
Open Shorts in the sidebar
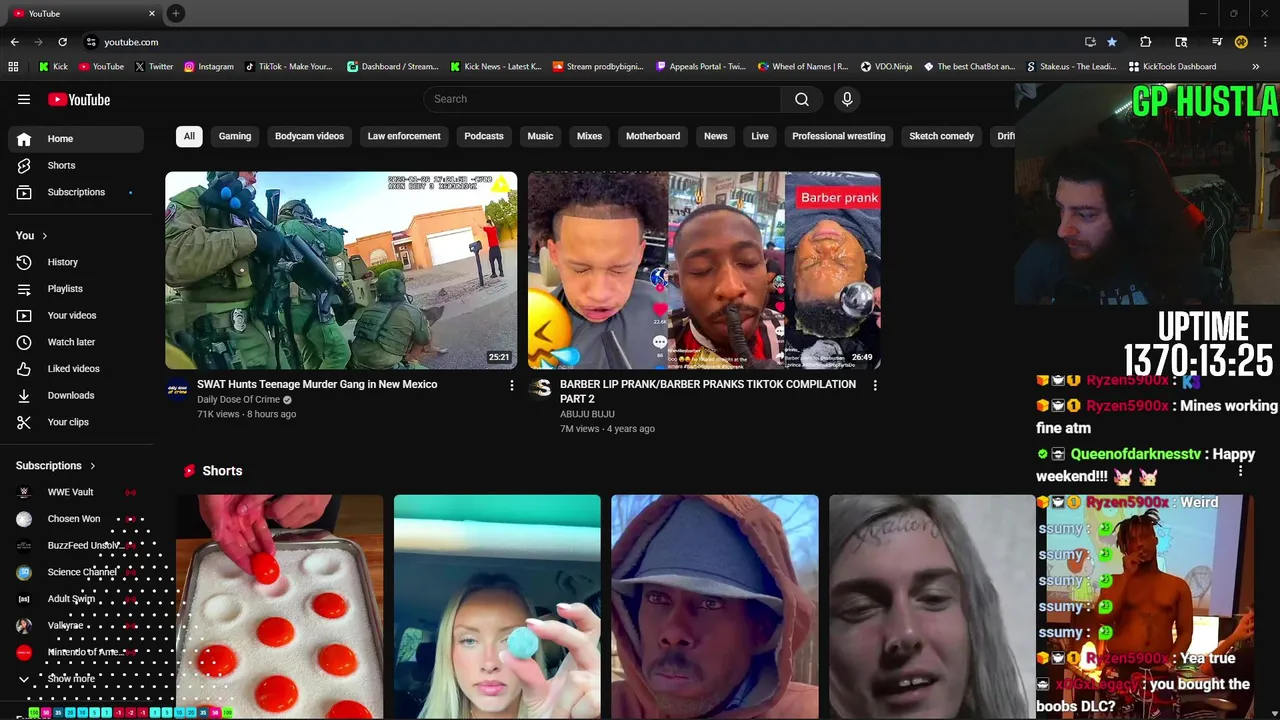point(76,165)
